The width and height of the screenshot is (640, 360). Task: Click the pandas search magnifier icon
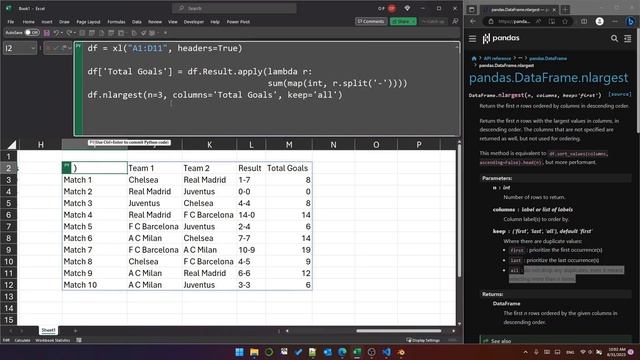(x=614, y=38)
